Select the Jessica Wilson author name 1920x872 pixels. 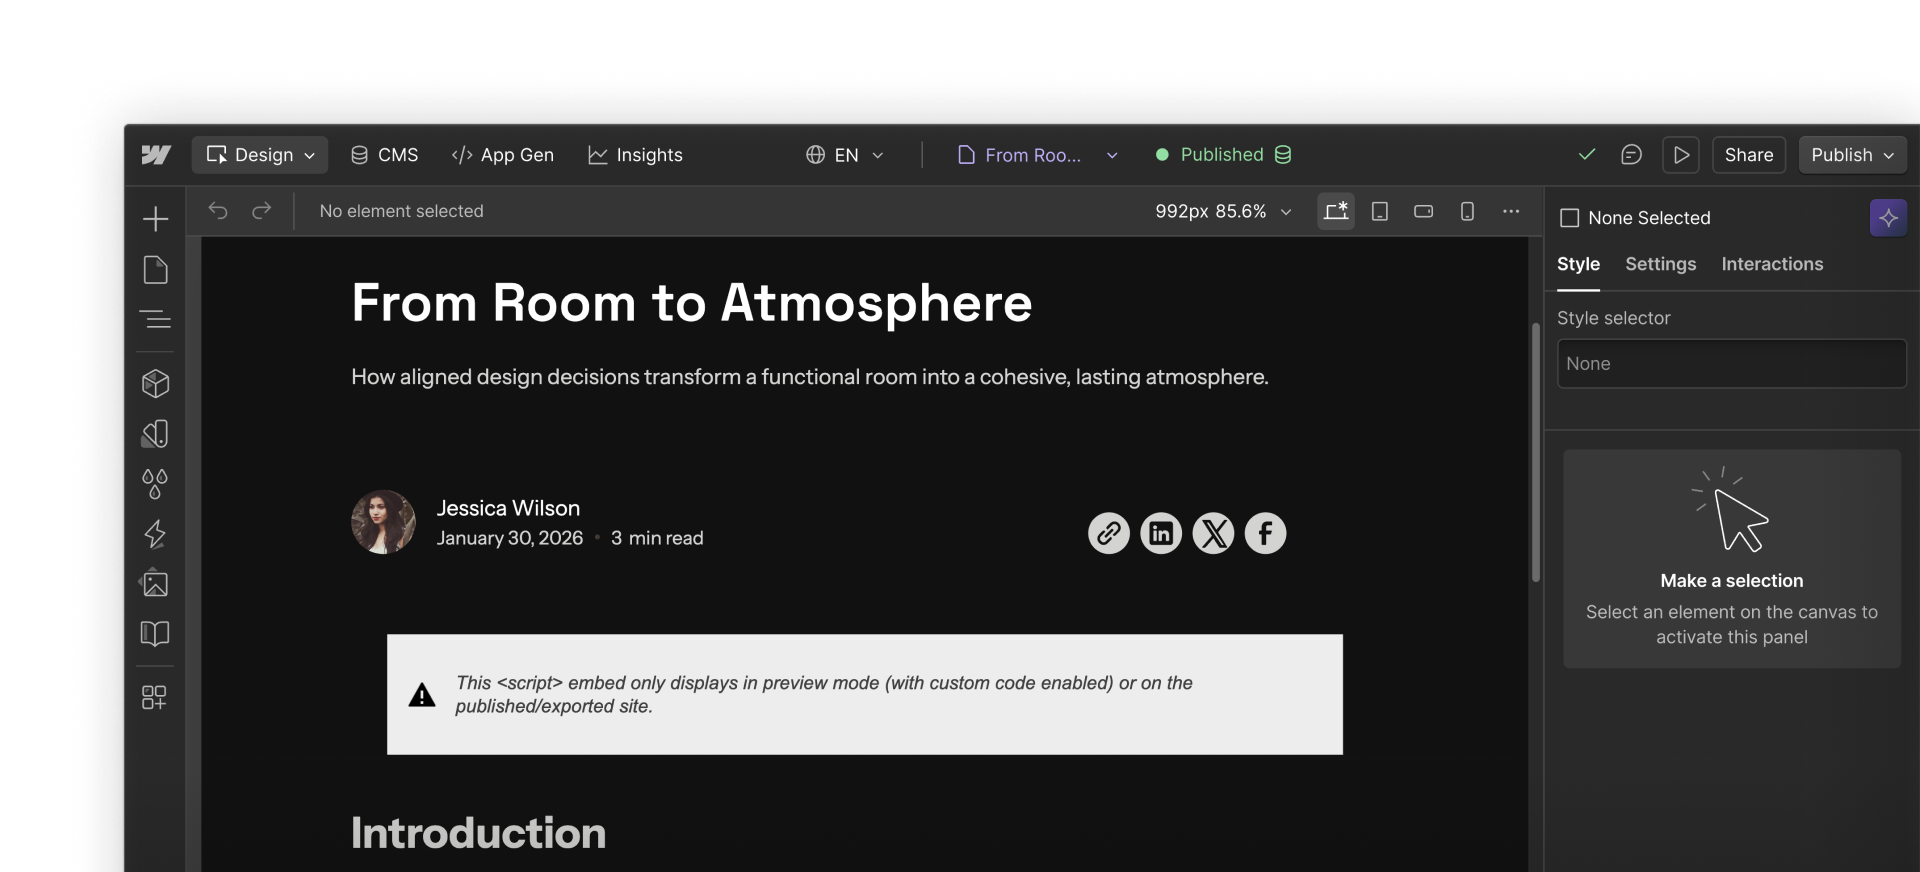click(508, 508)
